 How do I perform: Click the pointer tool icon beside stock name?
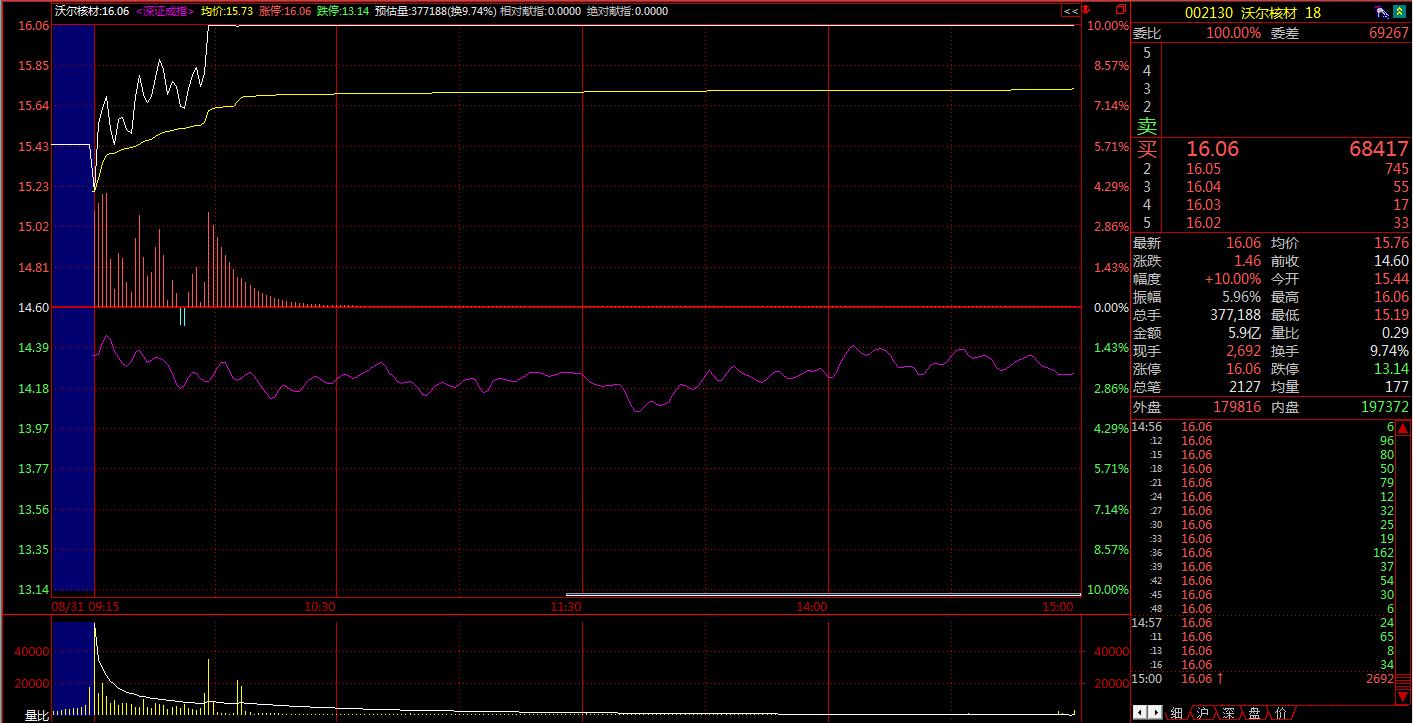pyautogui.click(x=1382, y=12)
